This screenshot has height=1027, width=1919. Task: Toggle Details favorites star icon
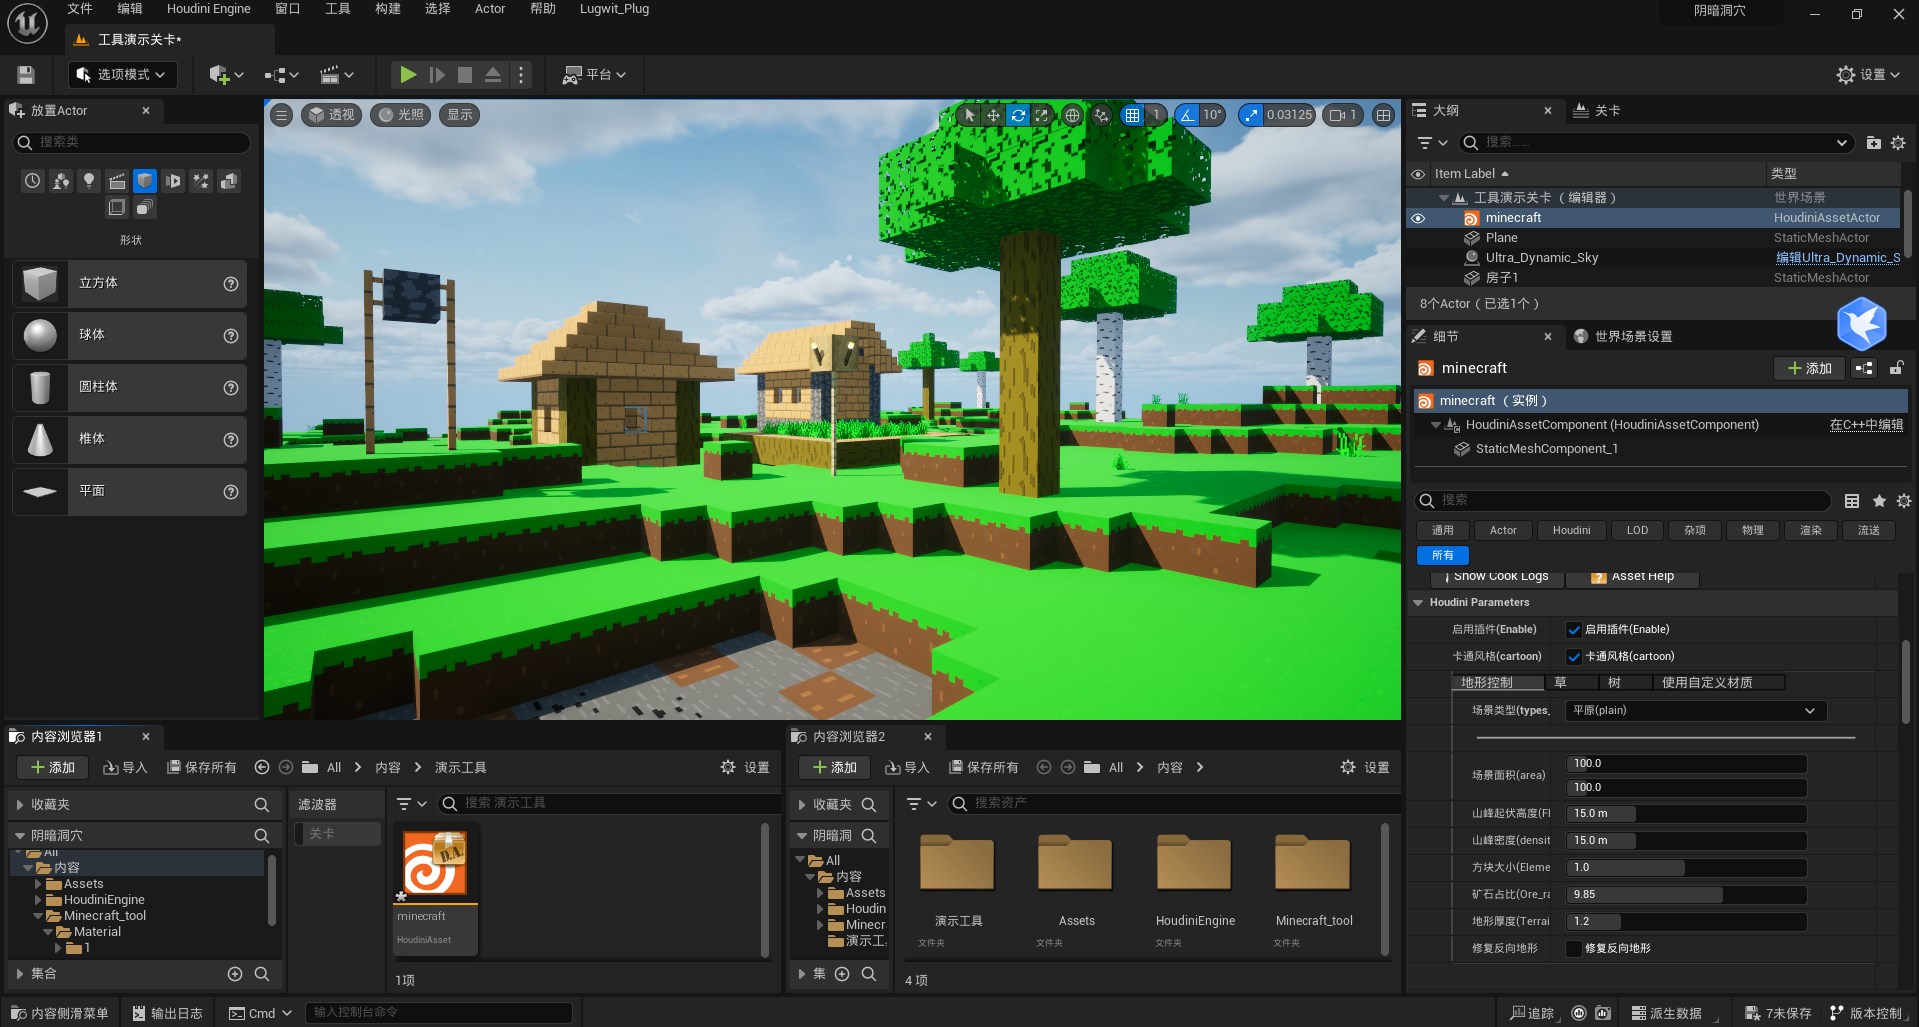click(x=1879, y=501)
